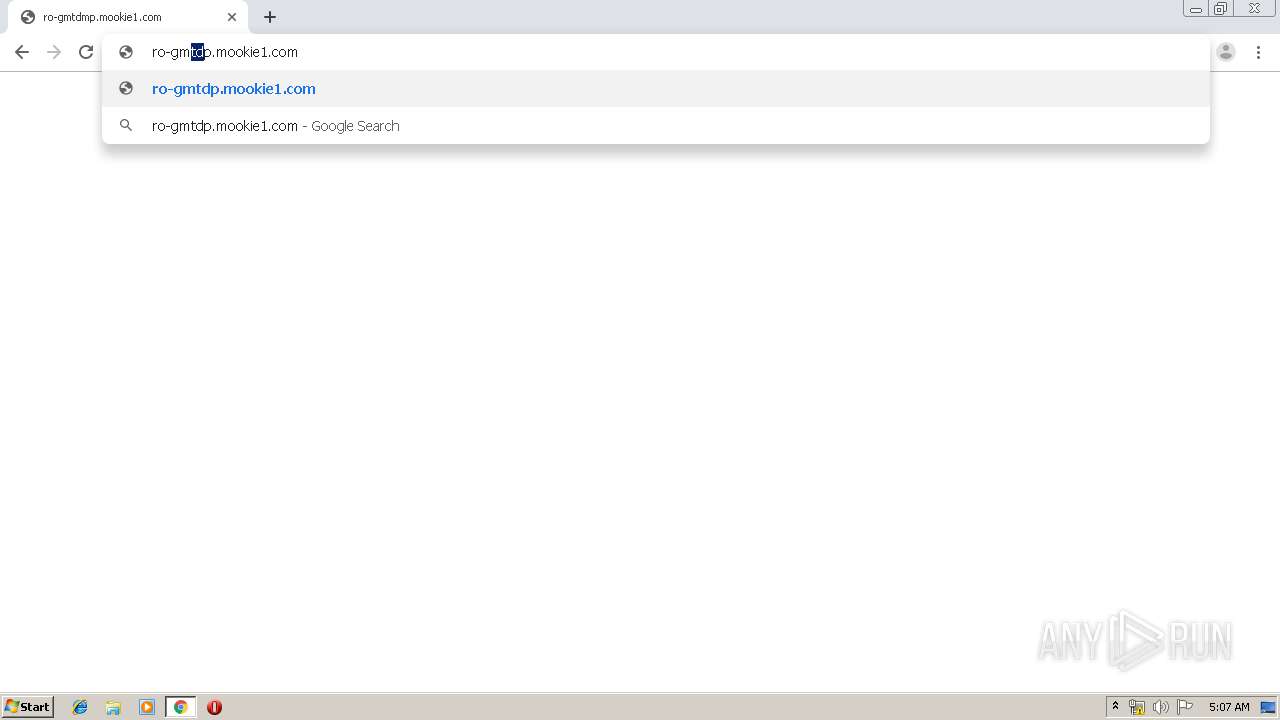
Task: Restore down the Chrome window
Action: click(x=1221, y=9)
